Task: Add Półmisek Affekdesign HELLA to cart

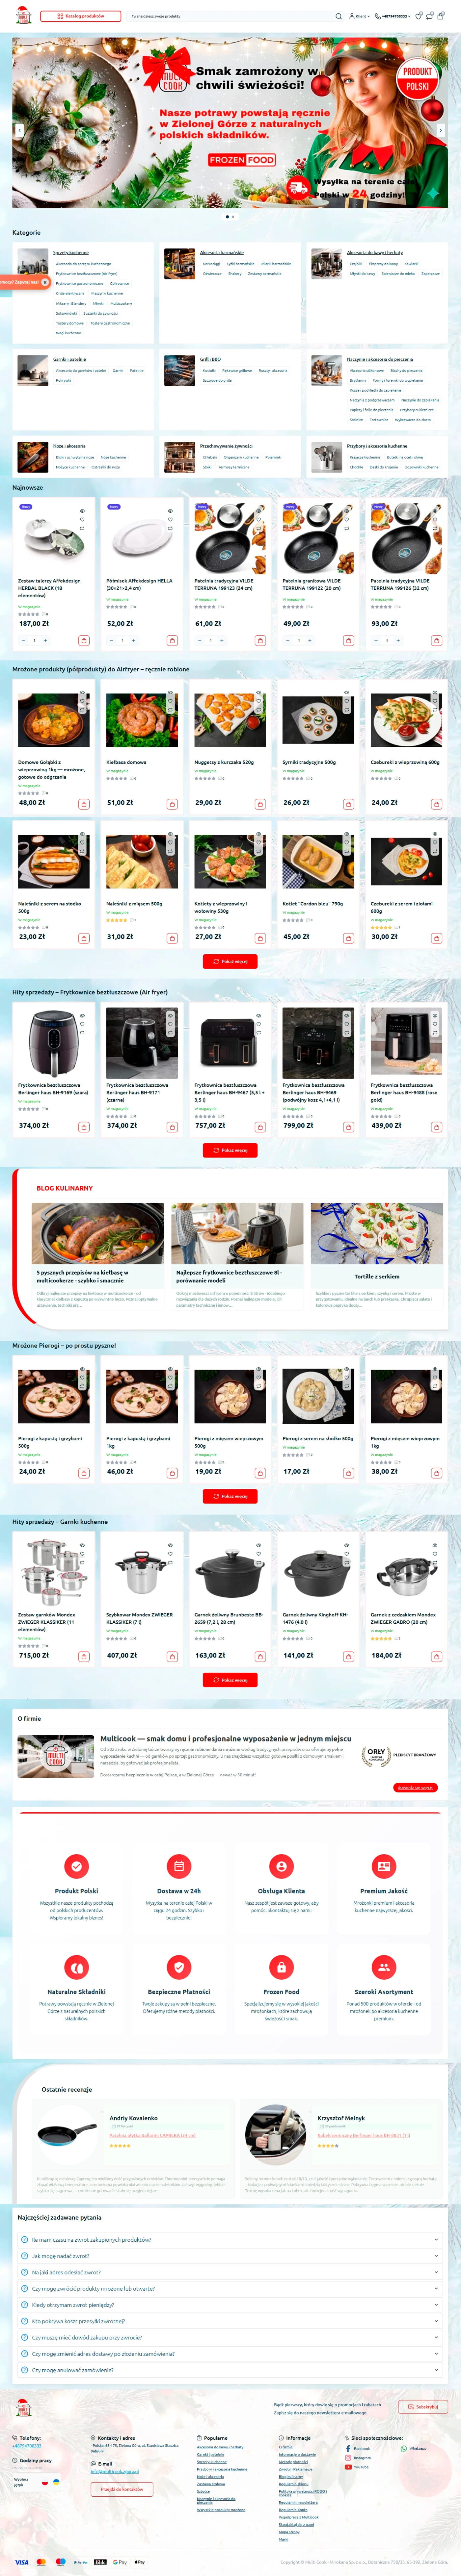Action: click(x=172, y=640)
